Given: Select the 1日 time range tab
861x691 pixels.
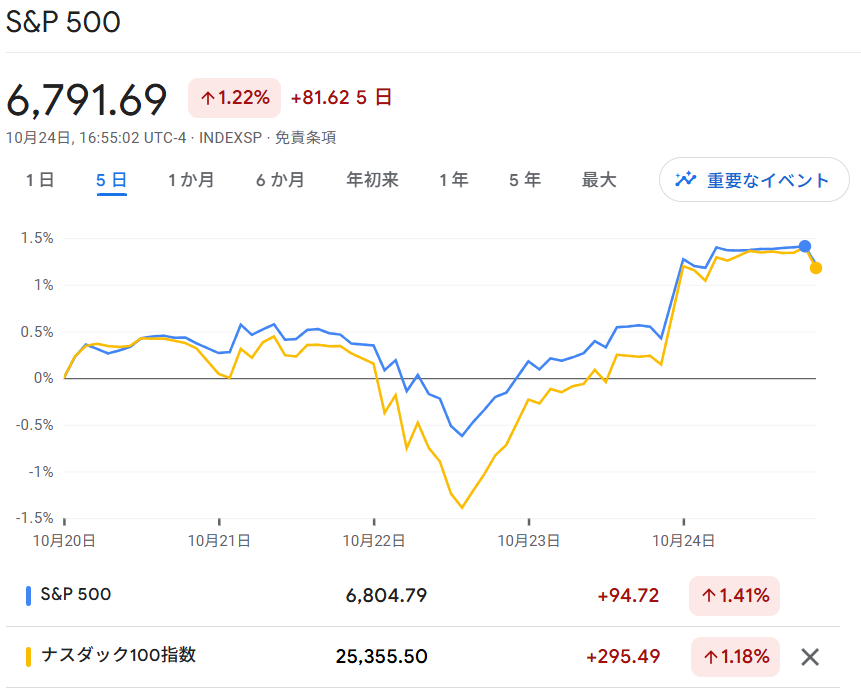Looking at the screenshot, I should click(40, 180).
